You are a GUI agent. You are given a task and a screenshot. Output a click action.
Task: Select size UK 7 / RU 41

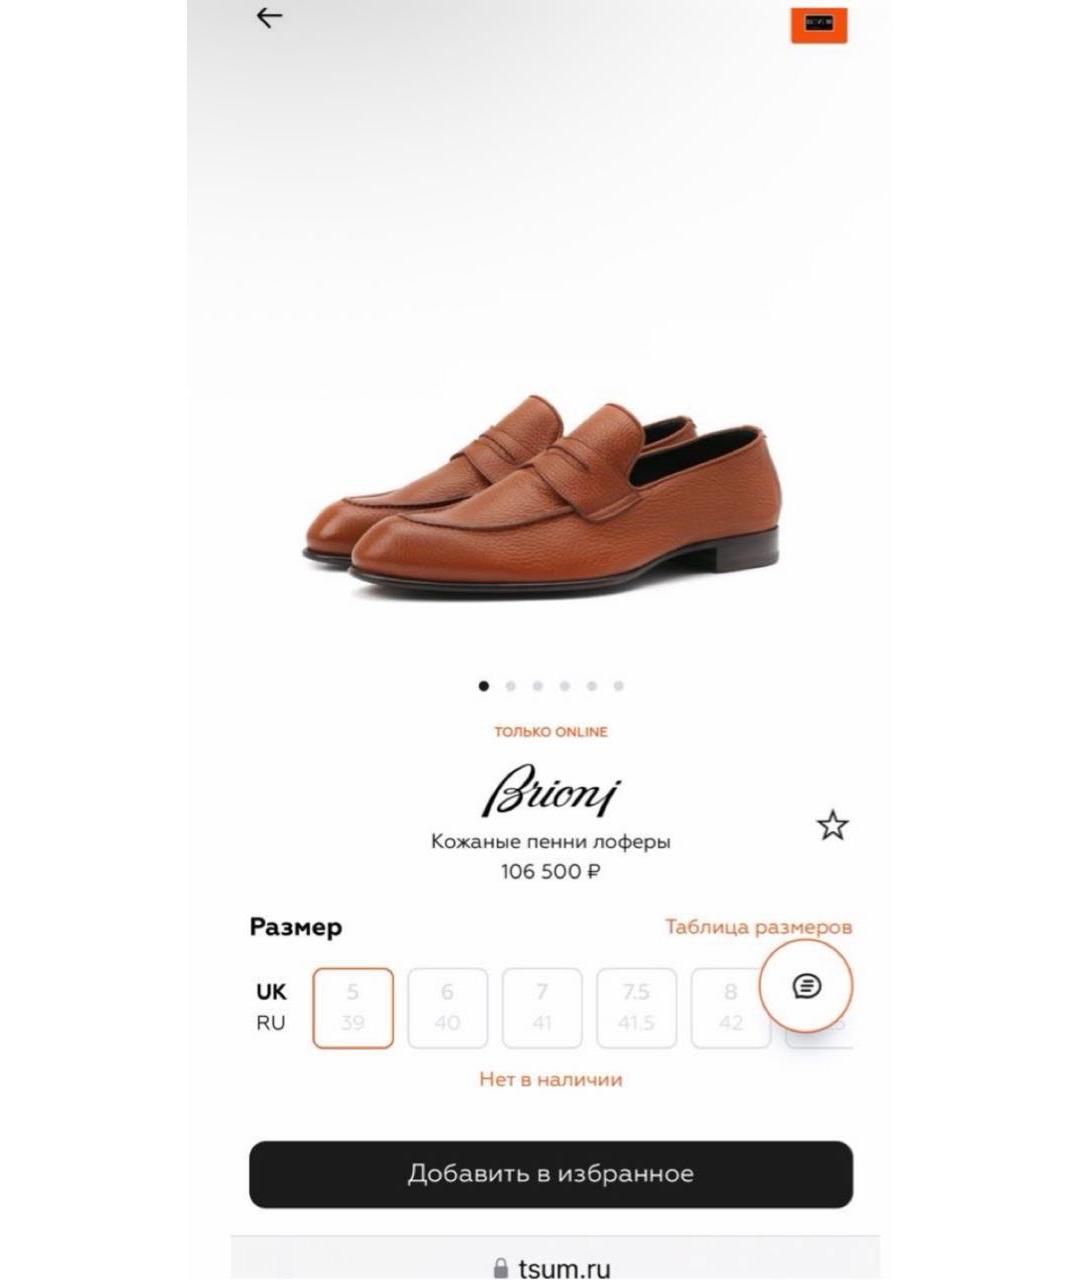pyautogui.click(x=542, y=1008)
